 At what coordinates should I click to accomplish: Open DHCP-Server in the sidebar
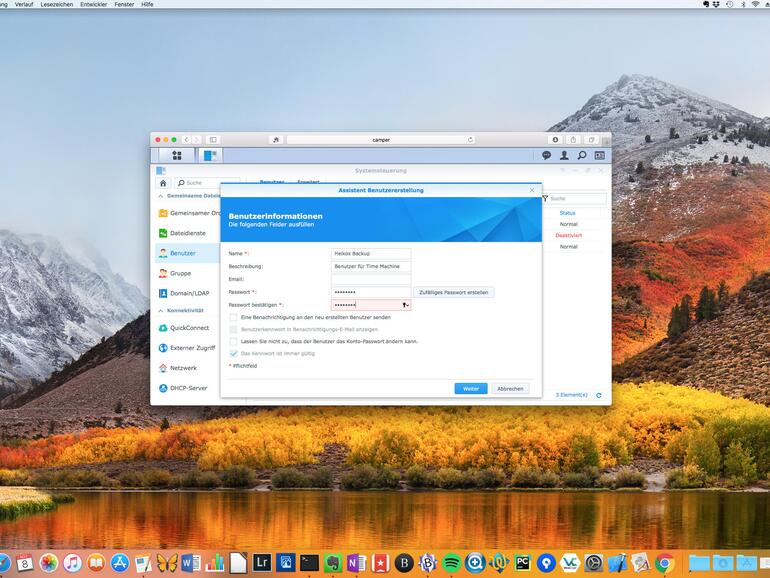(187, 388)
